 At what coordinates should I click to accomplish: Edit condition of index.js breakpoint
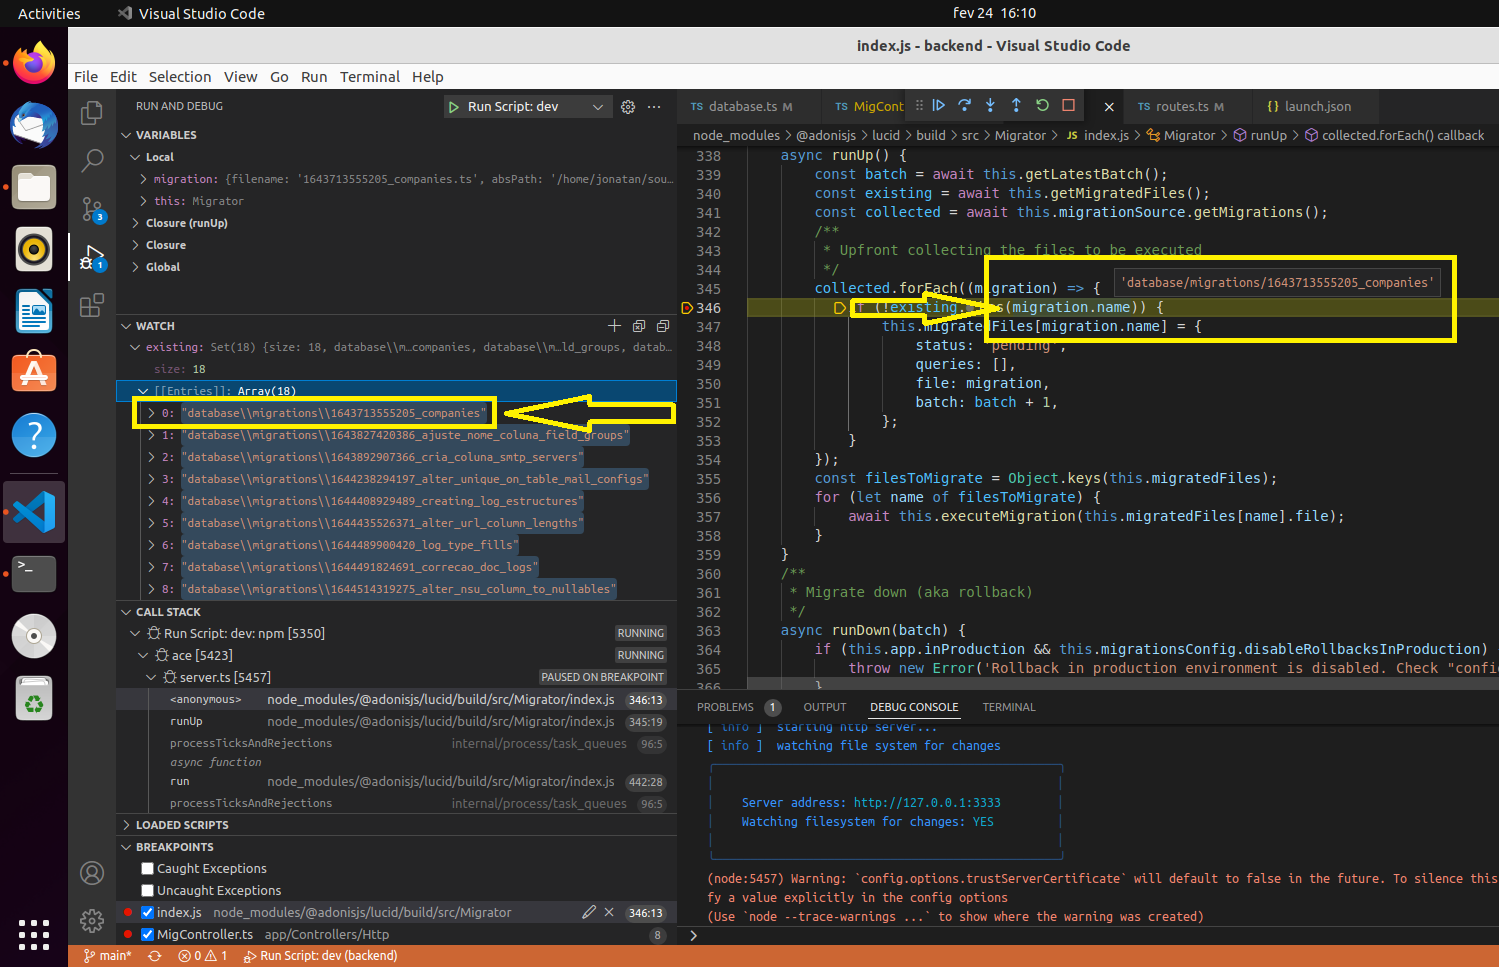[589, 912]
